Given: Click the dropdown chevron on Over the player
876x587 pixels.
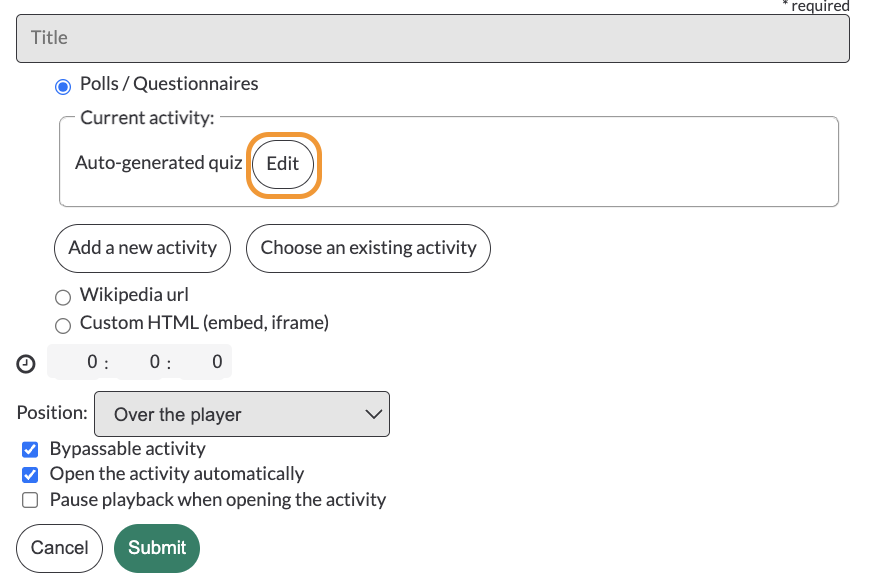Looking at the screenshot, I should (373, 414).
